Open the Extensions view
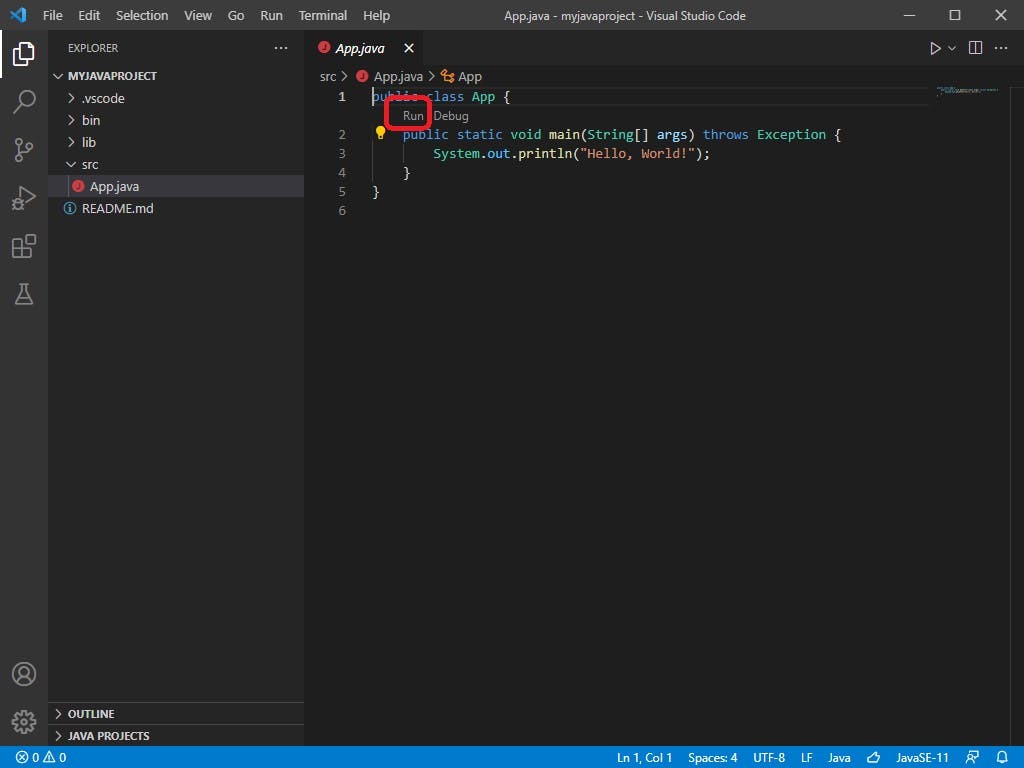This screenshot has width=1024, height=768. 24,246
